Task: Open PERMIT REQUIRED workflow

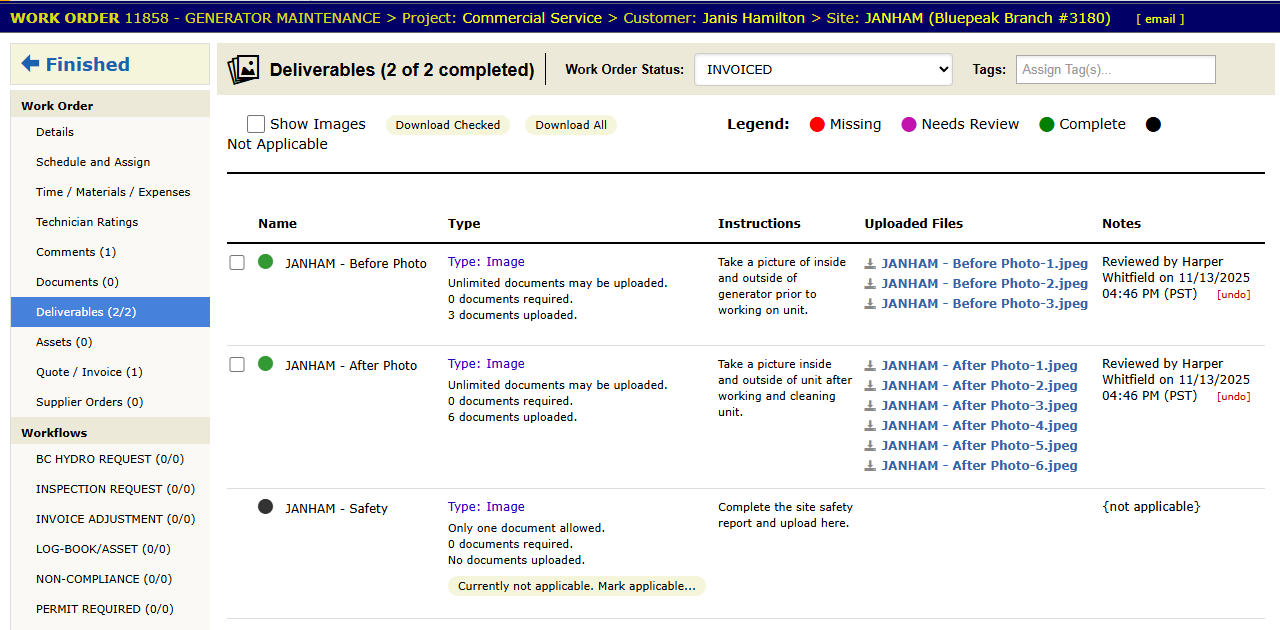Action: (x=110, y=609)
